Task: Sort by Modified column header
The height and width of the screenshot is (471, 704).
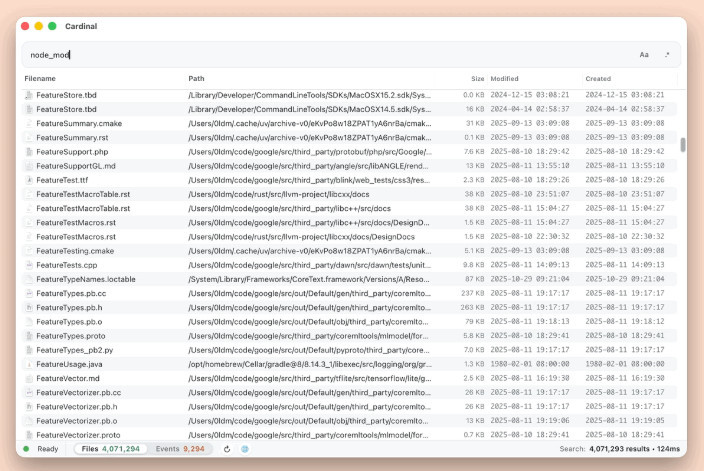Action: (x=504, y=79)
